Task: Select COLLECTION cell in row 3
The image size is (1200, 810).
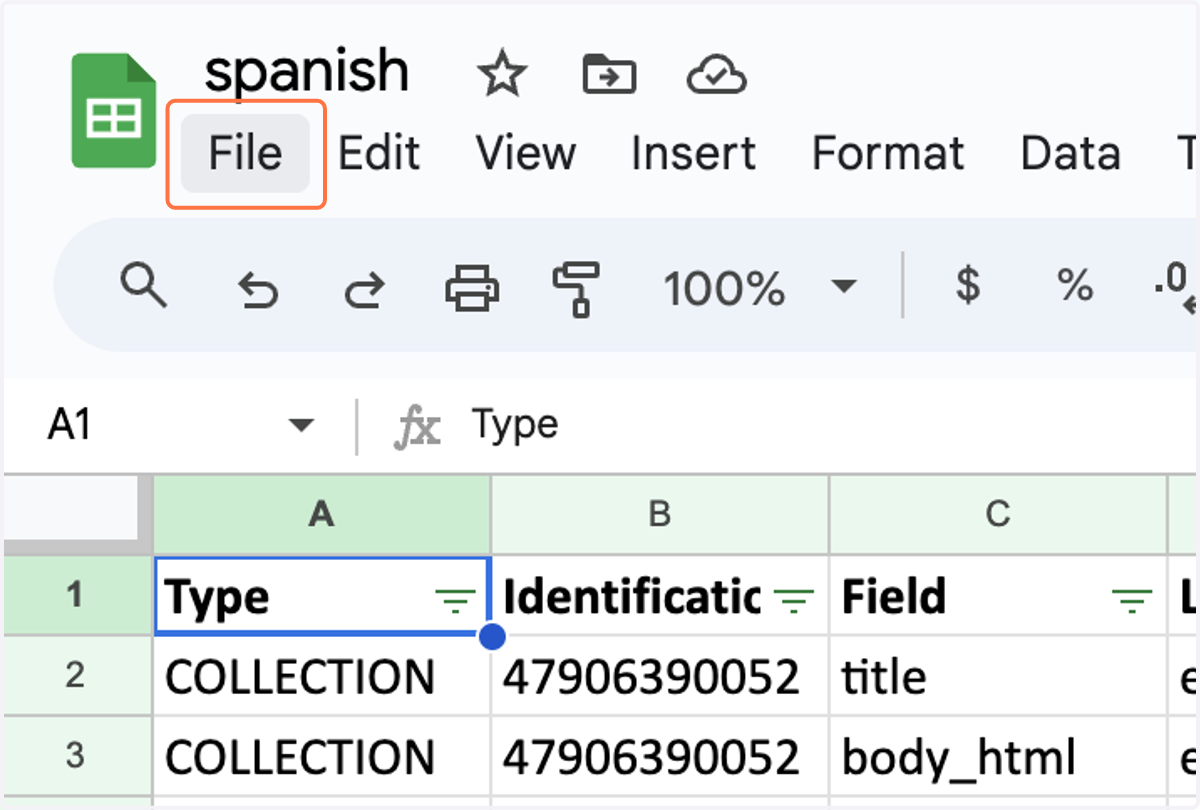Action: coord(321,757)
